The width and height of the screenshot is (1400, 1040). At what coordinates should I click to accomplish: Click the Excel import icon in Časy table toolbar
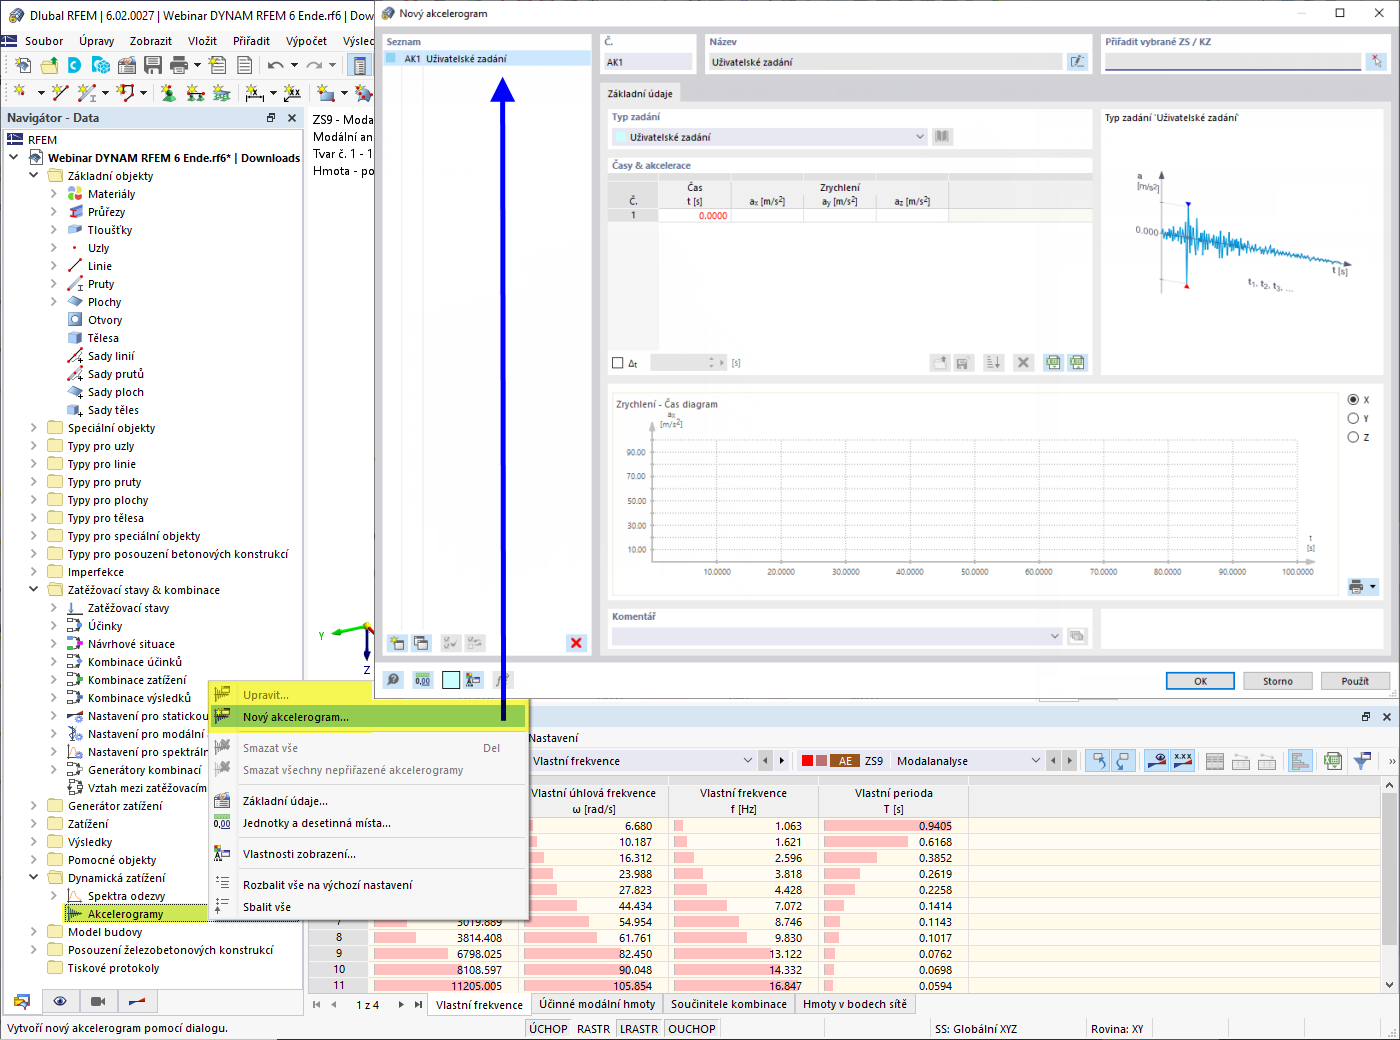(1077, 363)
